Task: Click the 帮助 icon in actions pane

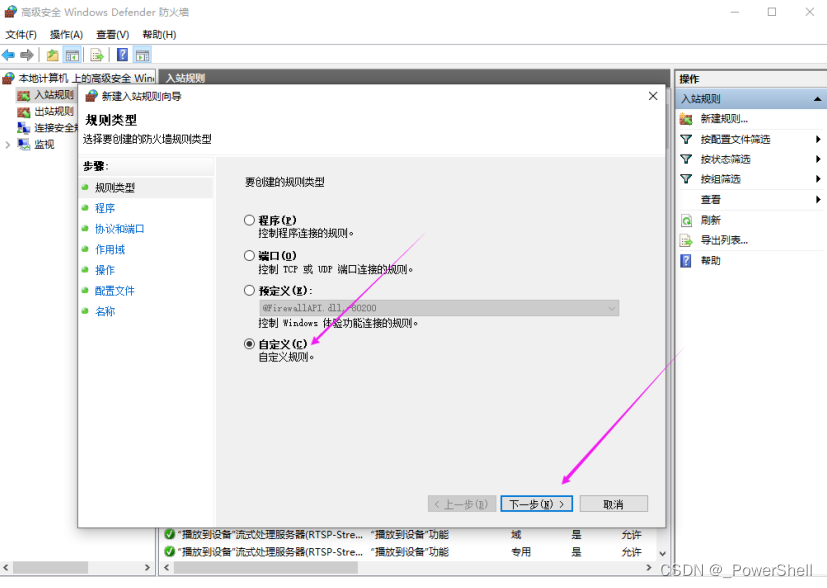Action: [x=686, y=261]
